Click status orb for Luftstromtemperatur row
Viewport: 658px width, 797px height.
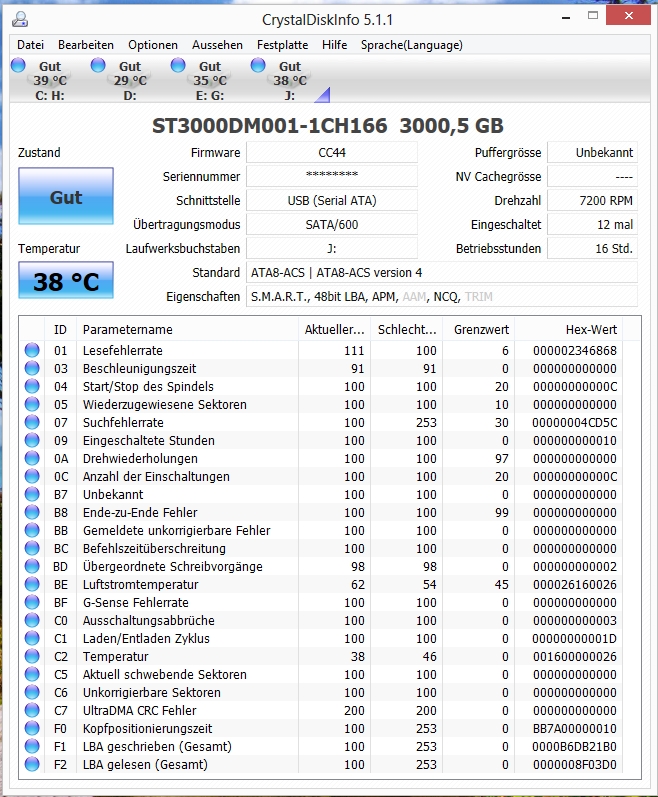[32, 585]
